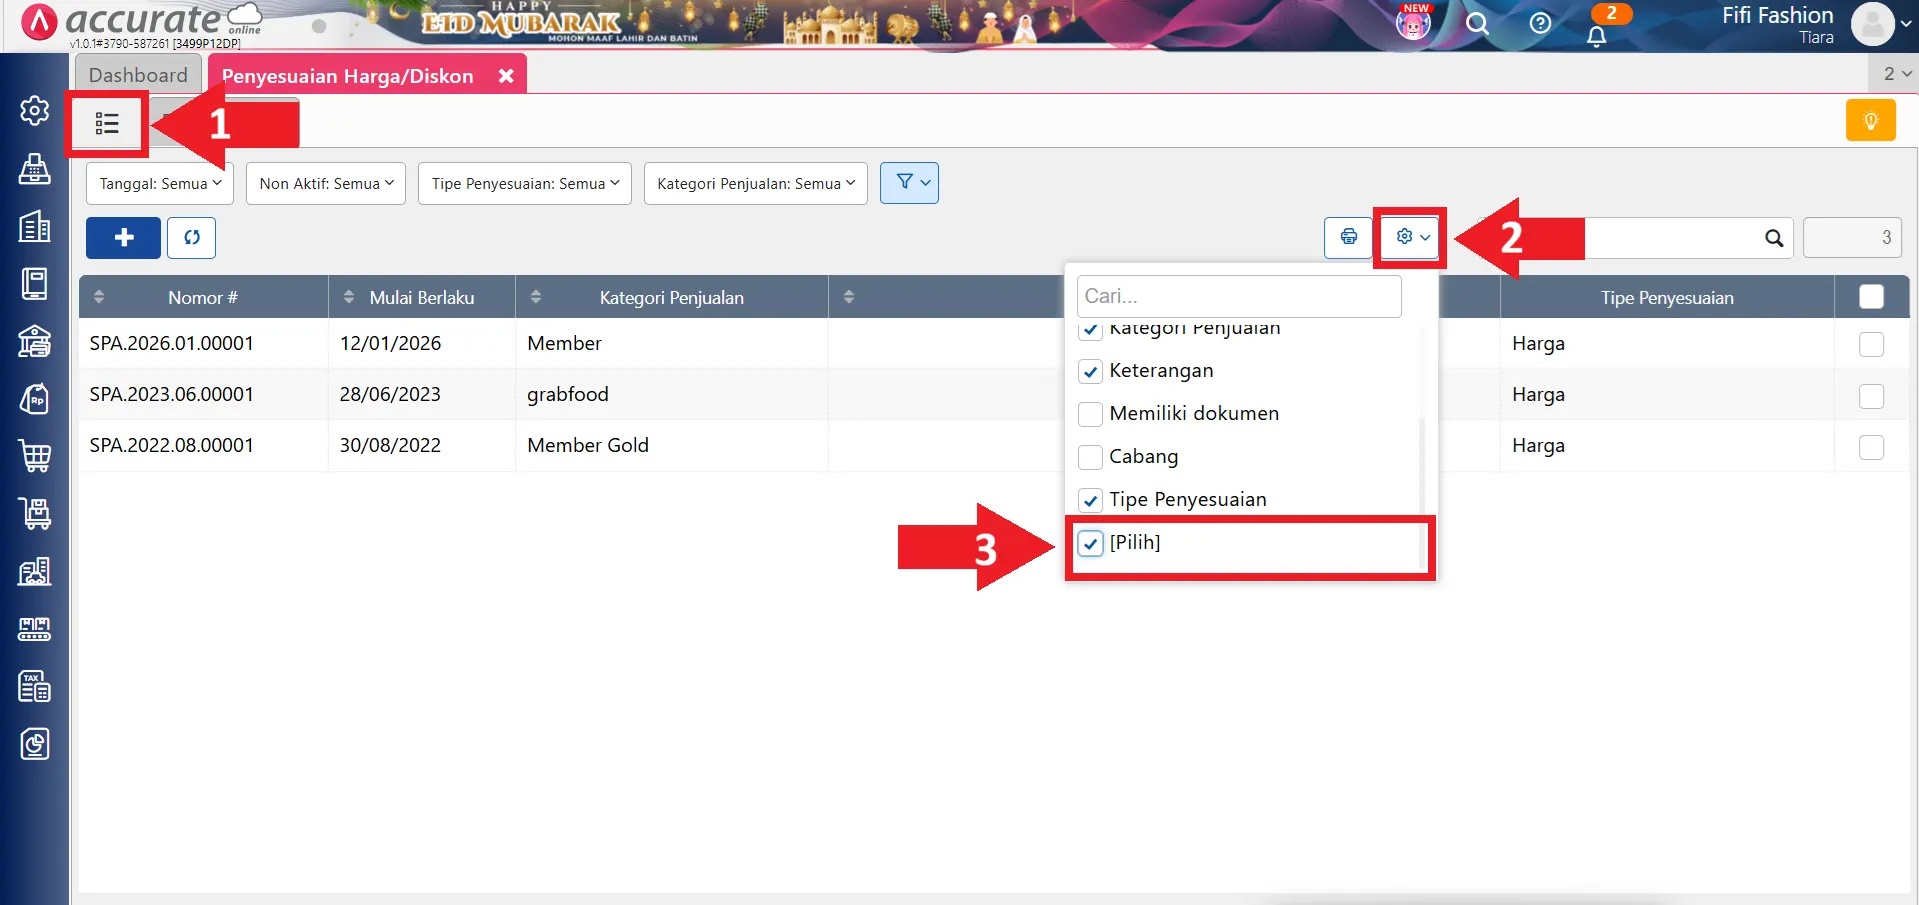Screen dimensions: 1919x905
Task: Click the top bar search magnifier icon
Action: 1477,23
